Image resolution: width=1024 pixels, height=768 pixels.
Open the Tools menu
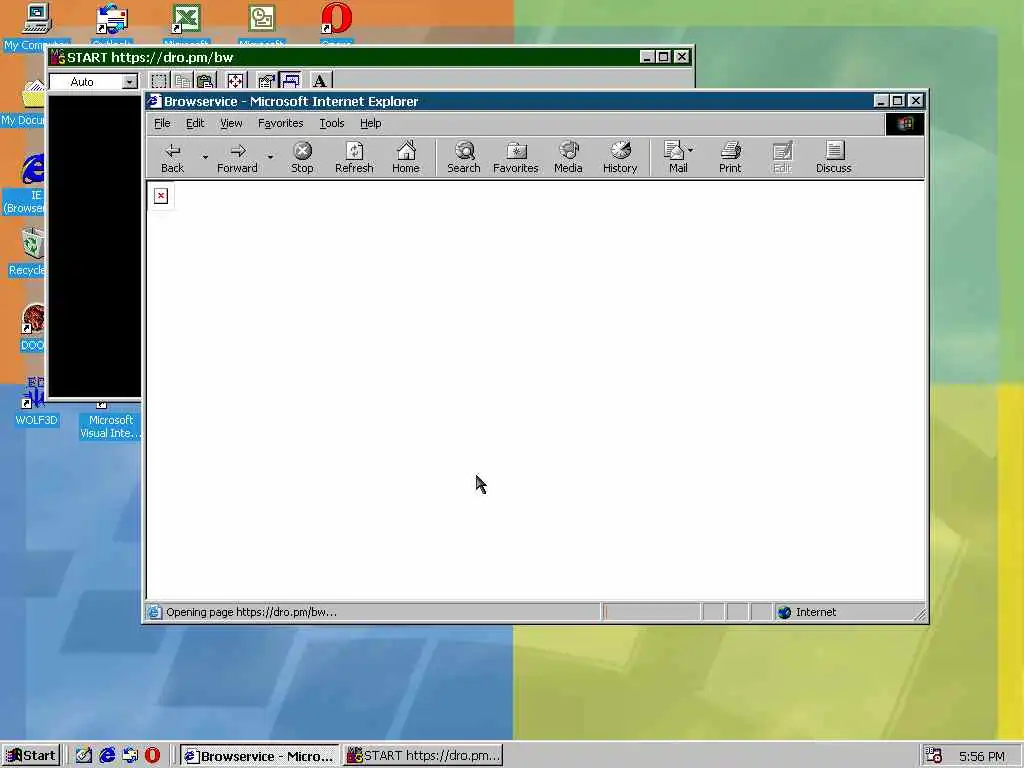pos(332,123)
